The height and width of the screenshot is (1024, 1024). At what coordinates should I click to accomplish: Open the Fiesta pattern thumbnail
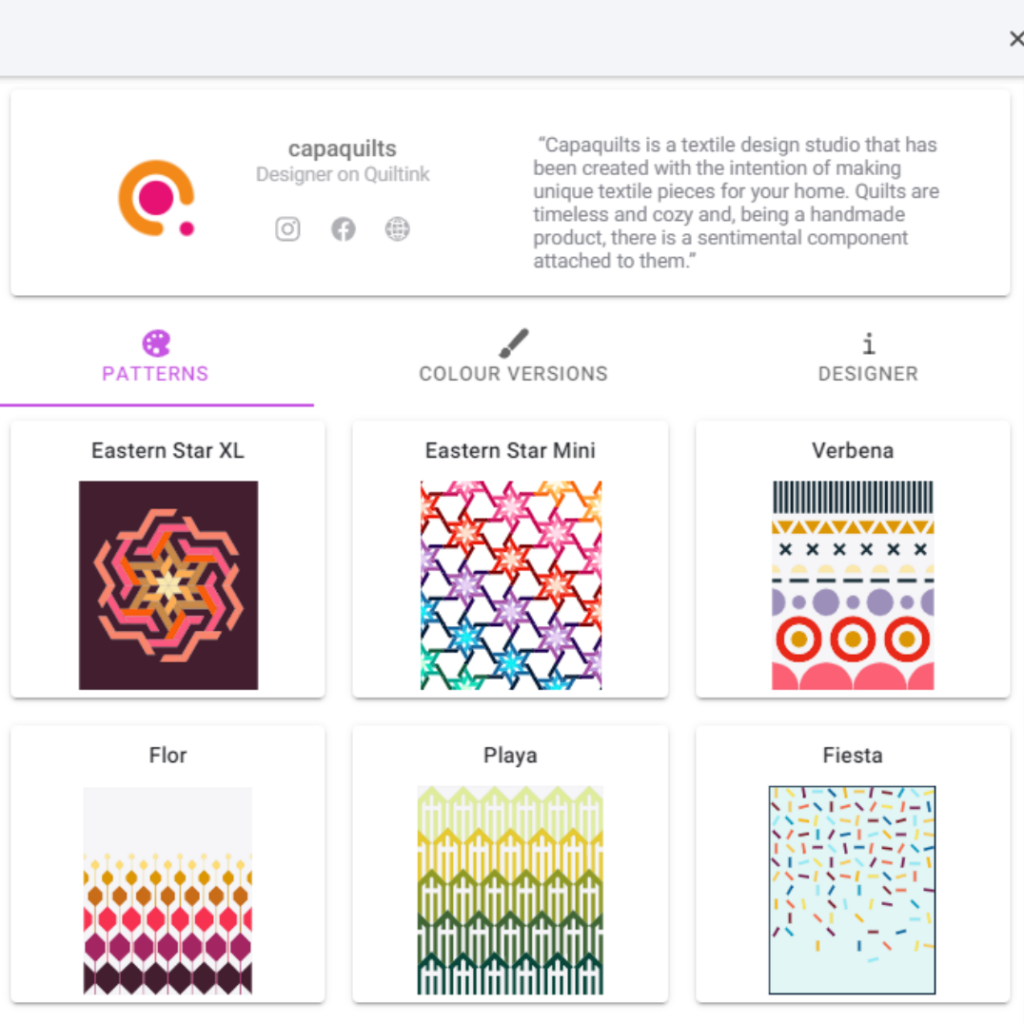852,890
